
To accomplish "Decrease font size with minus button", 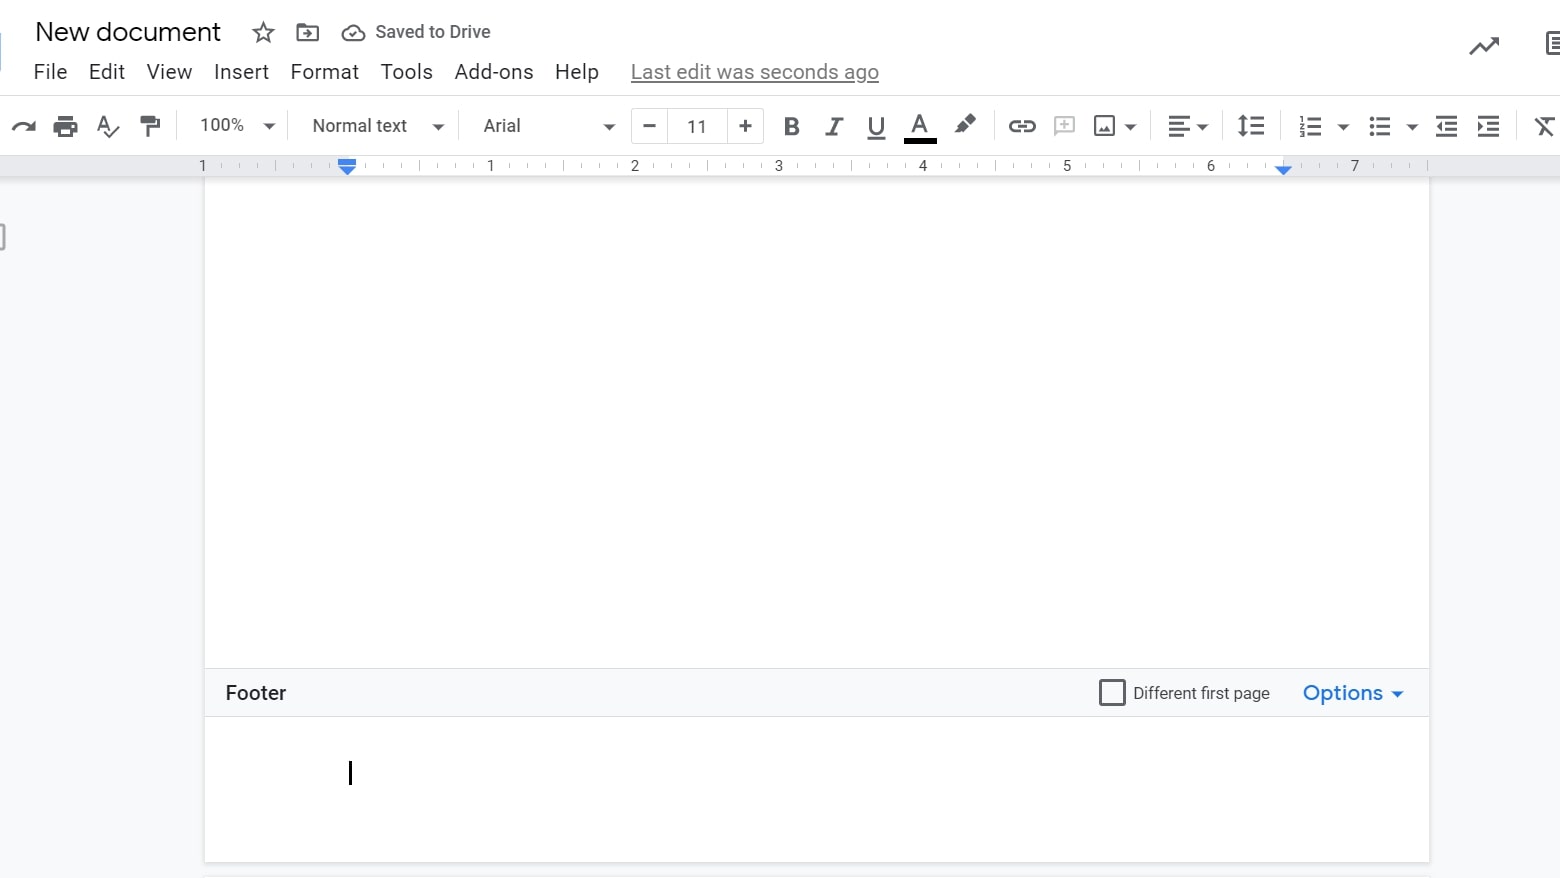I will [650, 126].
